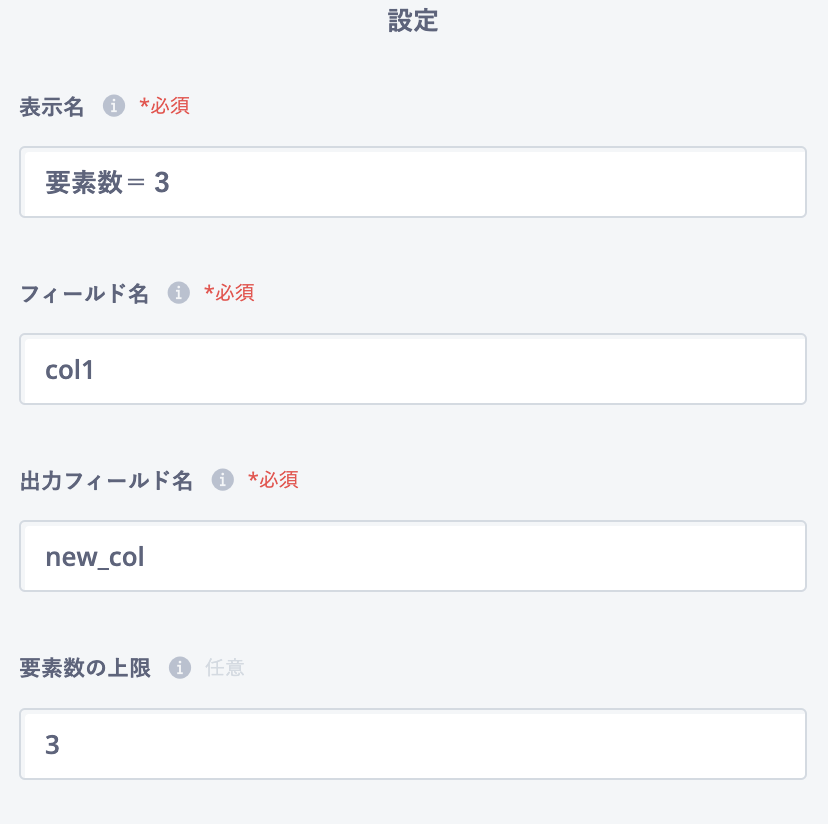Click on the 要素数＝3 text value

click(x=107, y=183)
